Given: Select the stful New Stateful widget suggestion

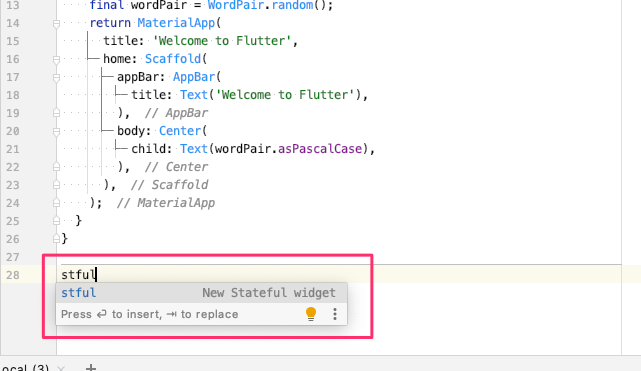Looking at the screenshot, I should [201, 293].
